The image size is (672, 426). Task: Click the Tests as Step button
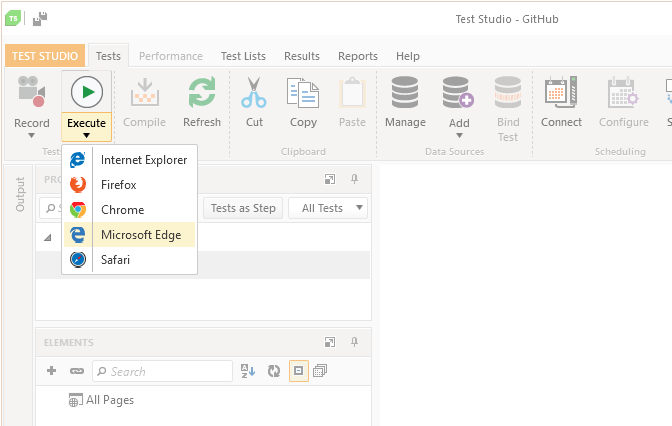(243, 208)
